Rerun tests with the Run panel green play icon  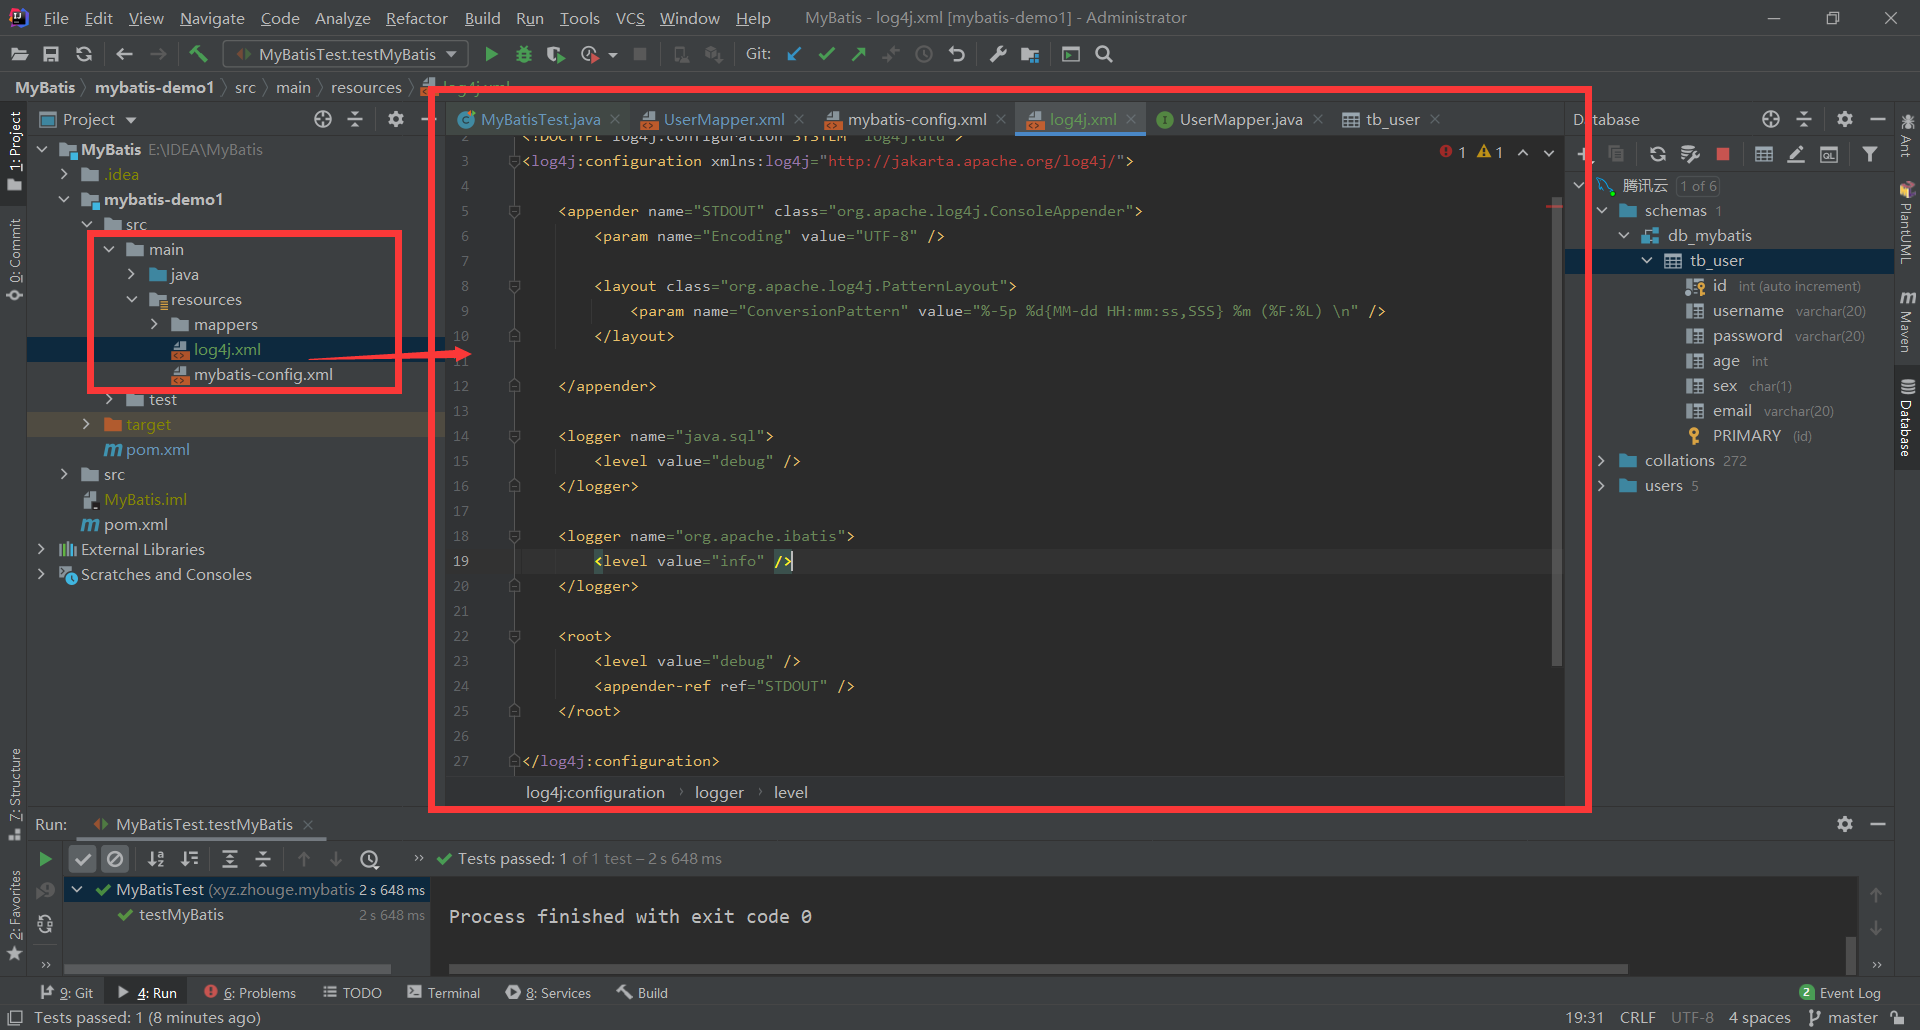(45, 858)
